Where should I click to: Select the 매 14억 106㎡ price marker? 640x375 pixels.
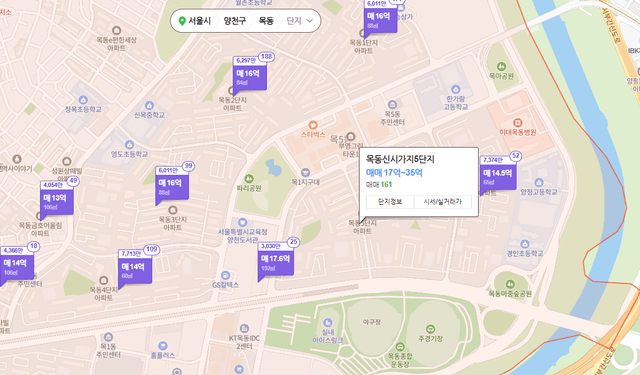(16, 266)
